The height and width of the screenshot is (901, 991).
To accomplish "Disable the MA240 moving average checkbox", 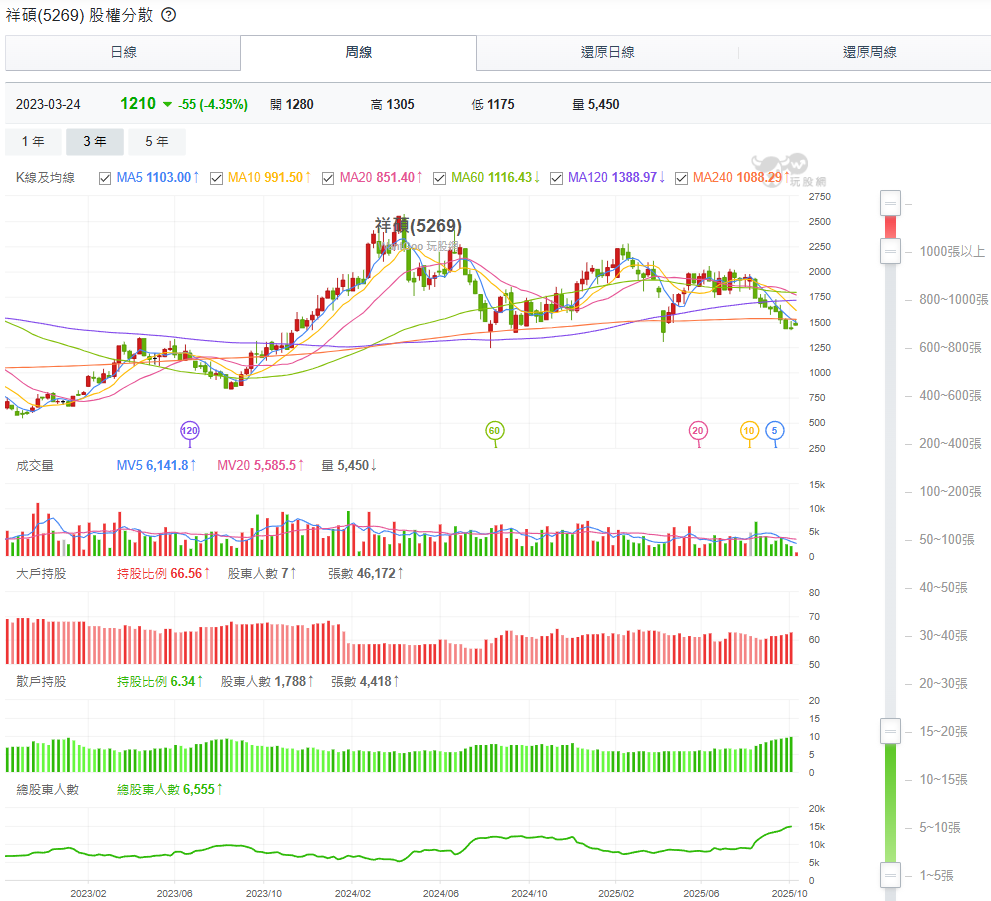I will point(682,178).
